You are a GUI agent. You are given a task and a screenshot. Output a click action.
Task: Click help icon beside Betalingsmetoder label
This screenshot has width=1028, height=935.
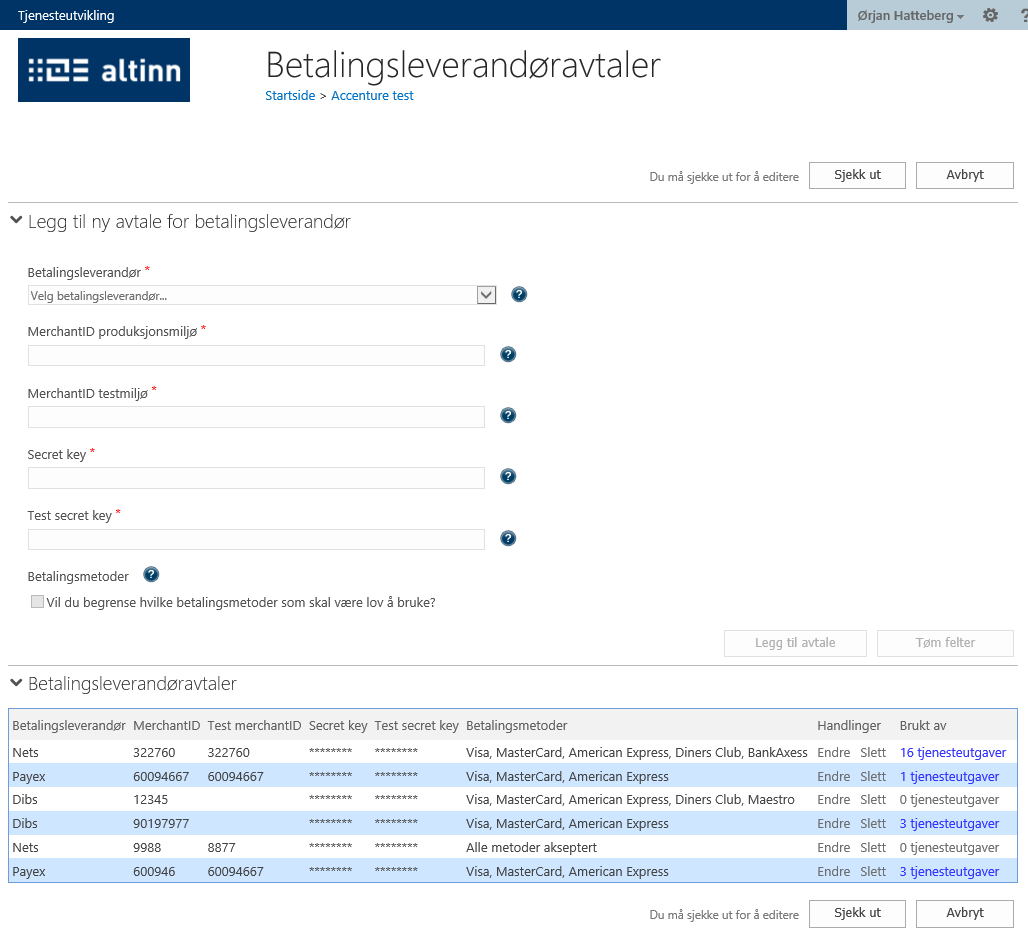tap(151, 575)
